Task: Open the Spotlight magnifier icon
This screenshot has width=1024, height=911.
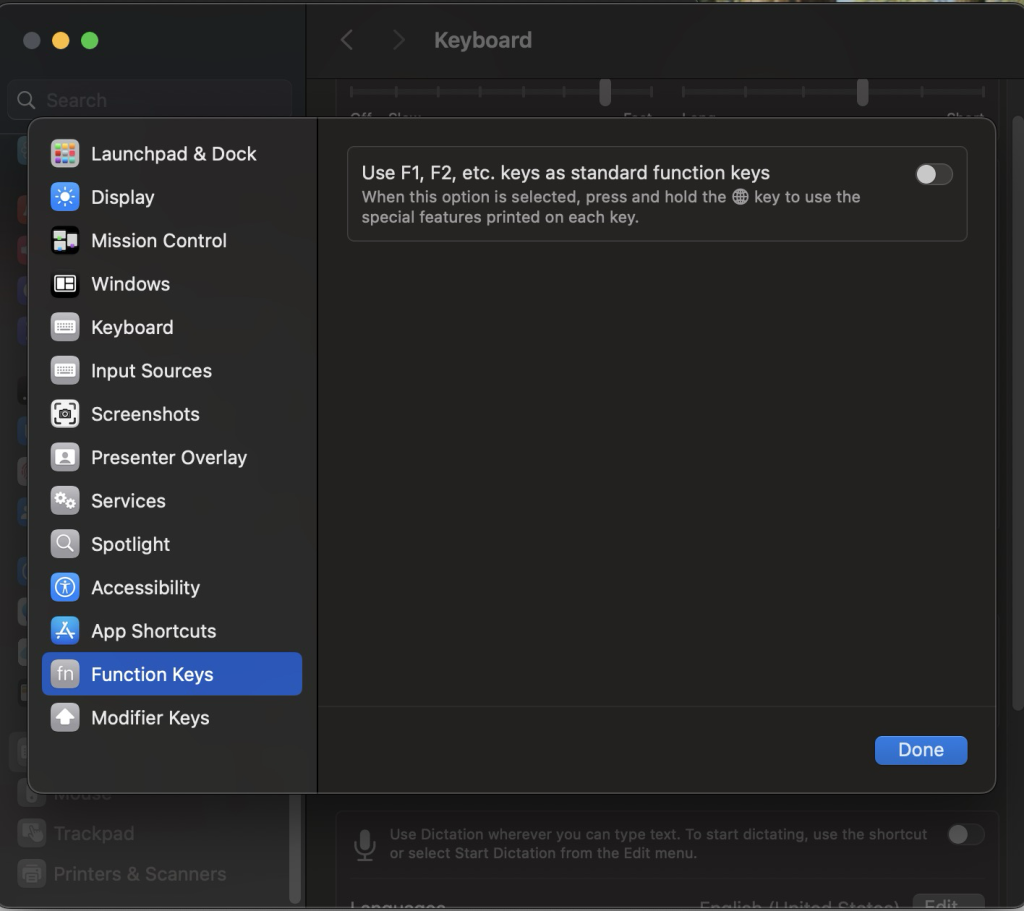Action: click(x=65, y=544)
